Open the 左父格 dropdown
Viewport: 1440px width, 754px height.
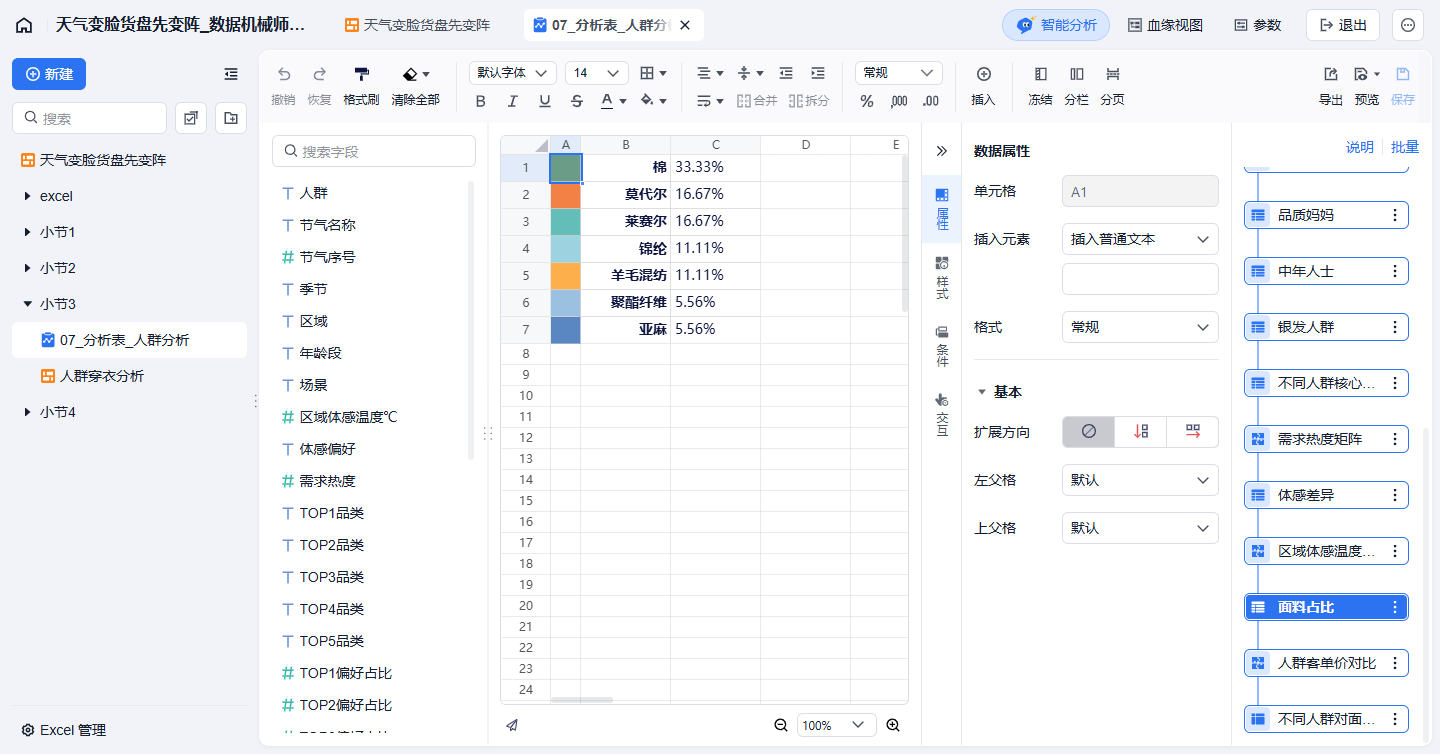coord(1140,480)
